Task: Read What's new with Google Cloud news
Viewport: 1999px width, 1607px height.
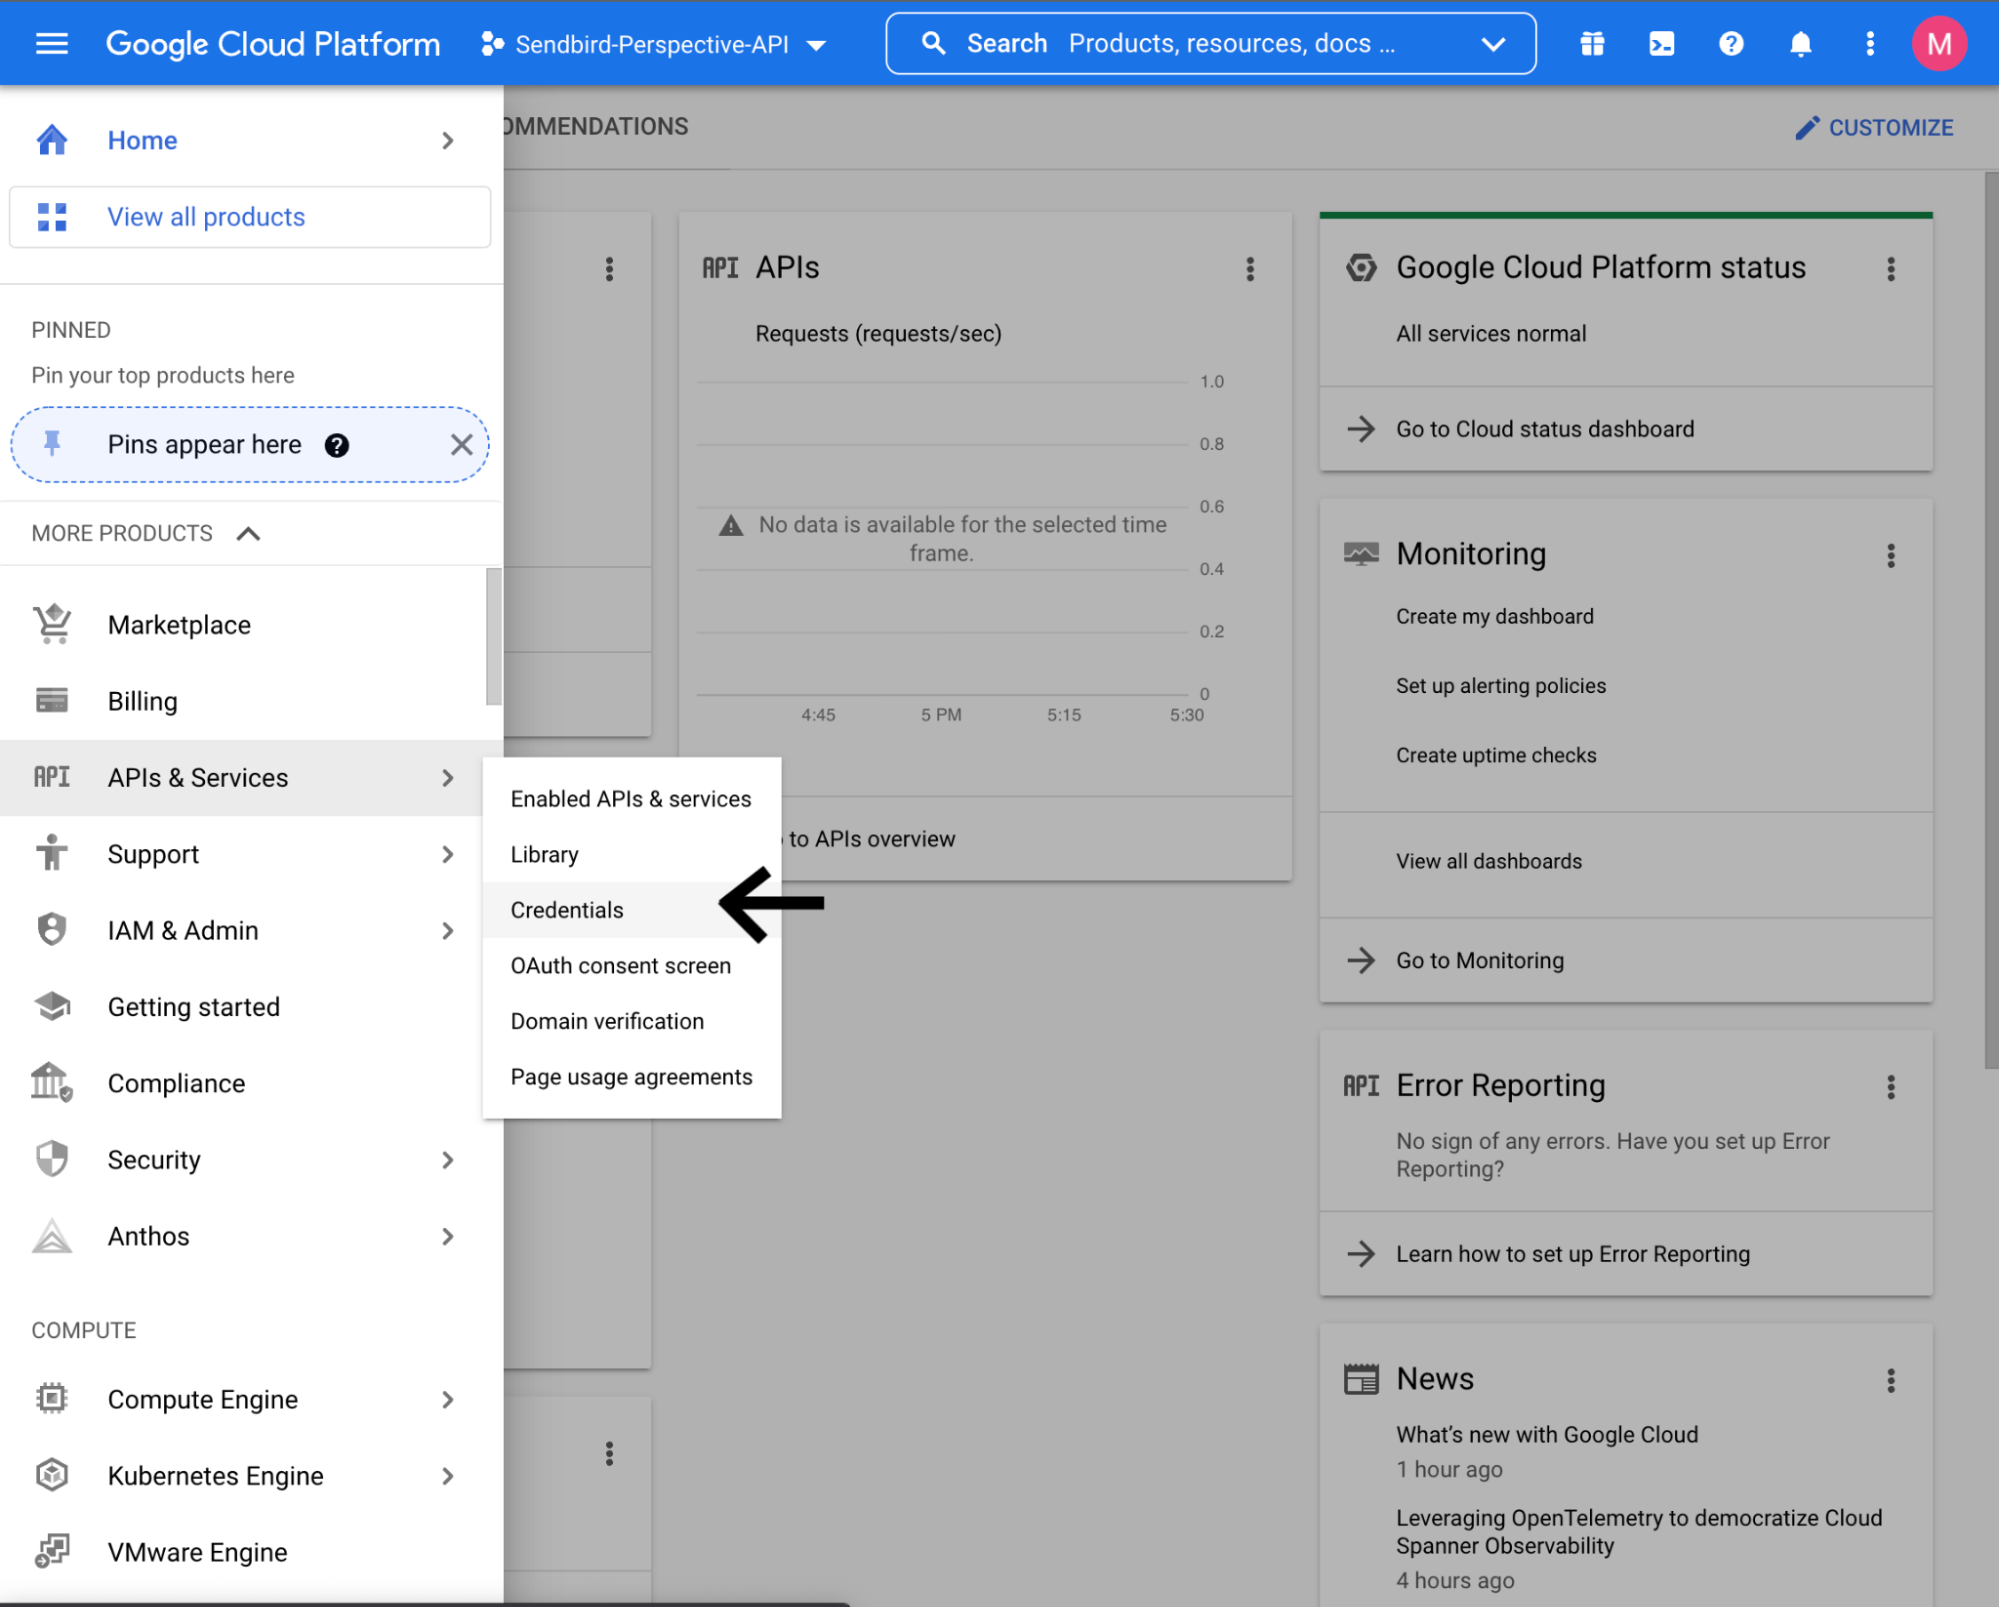Action: (x=1547, y=1435)
